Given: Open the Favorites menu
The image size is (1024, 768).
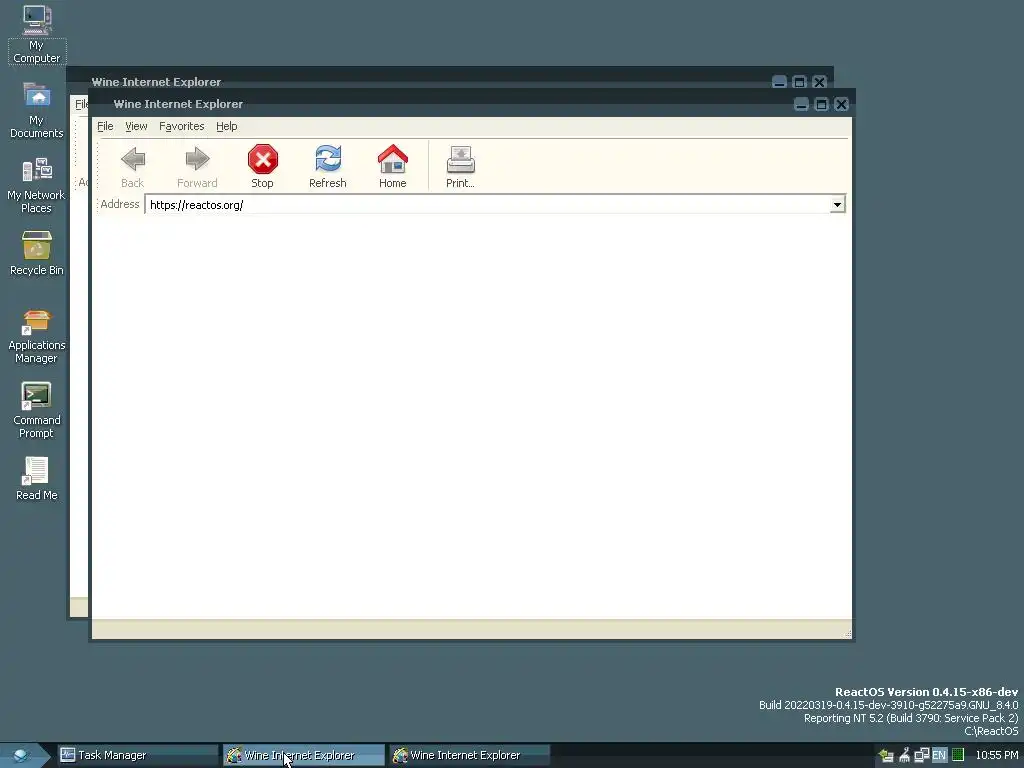Looking at the screenshot, I should click(182, 126).
